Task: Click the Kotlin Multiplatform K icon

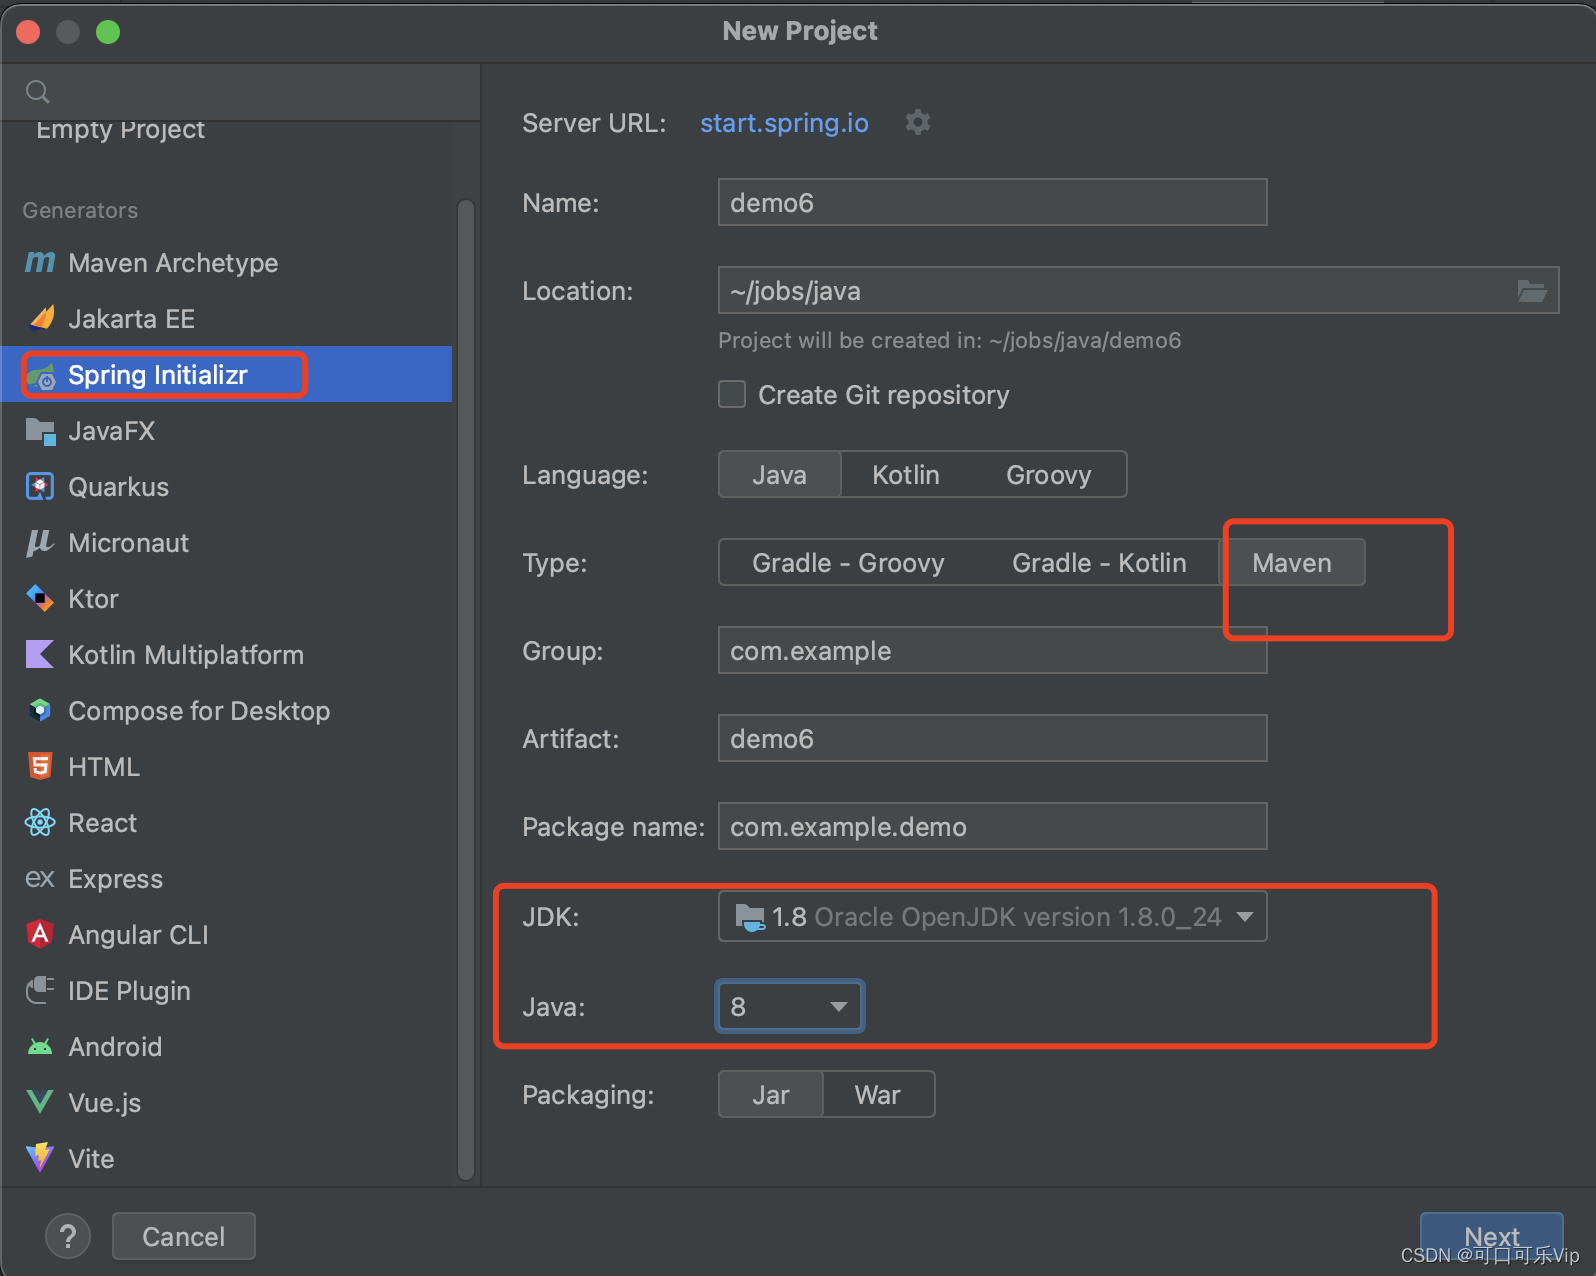Action: [x=40, y=654]
